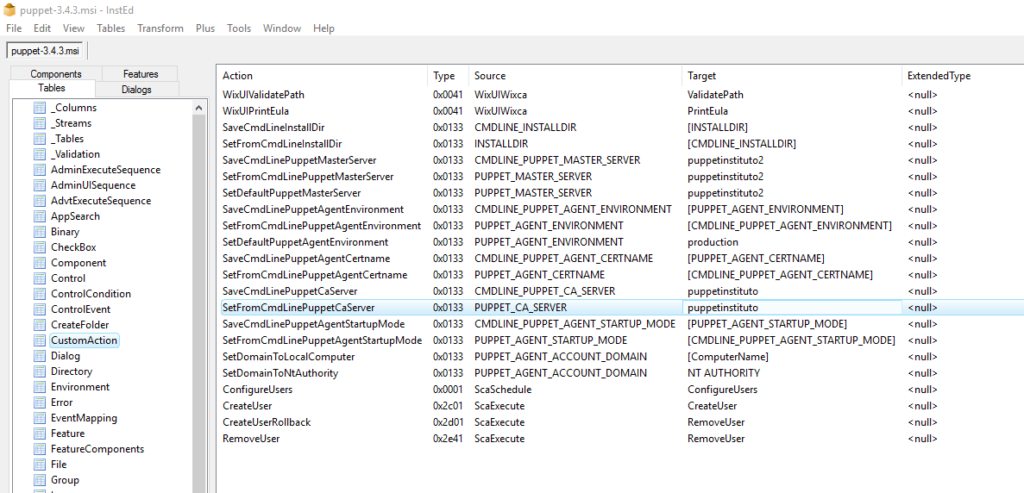Select the RemoveUser action cell
1024x493 pixels.
251,438
